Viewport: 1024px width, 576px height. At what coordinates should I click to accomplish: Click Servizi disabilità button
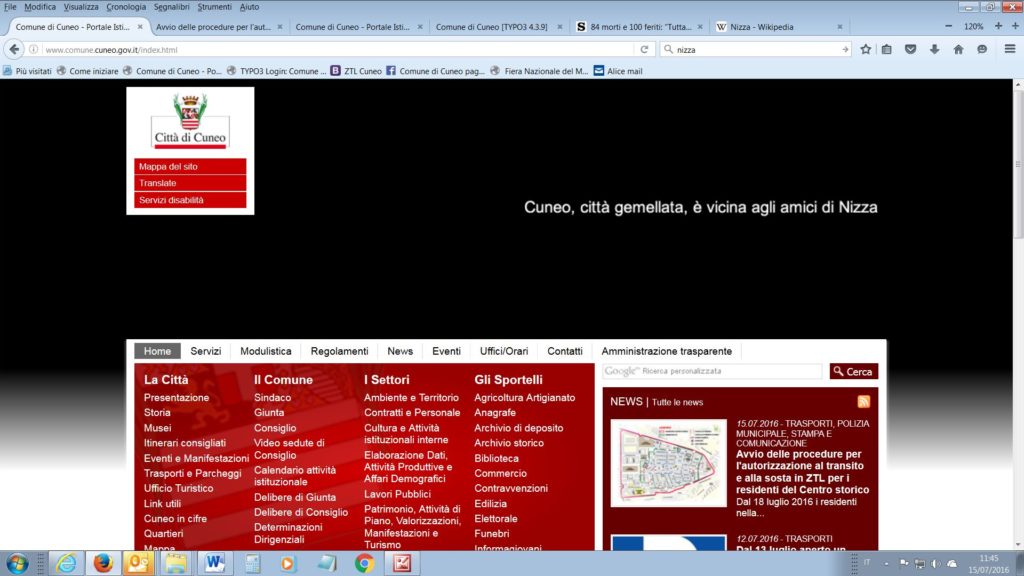click(x=190, y=200)
